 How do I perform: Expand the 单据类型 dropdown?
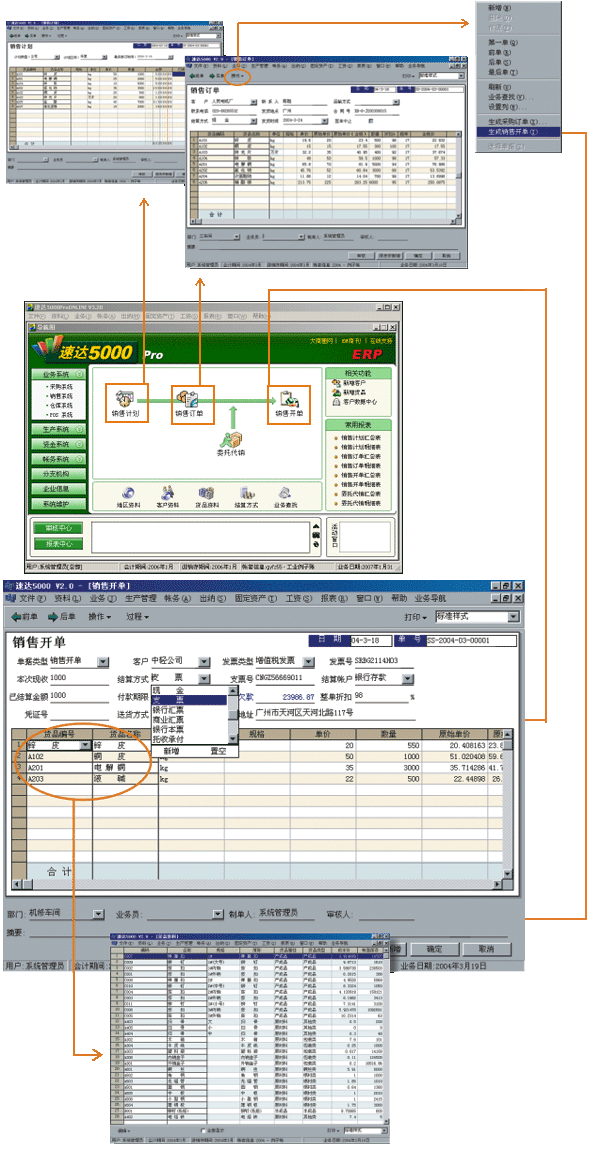point(103,661)
